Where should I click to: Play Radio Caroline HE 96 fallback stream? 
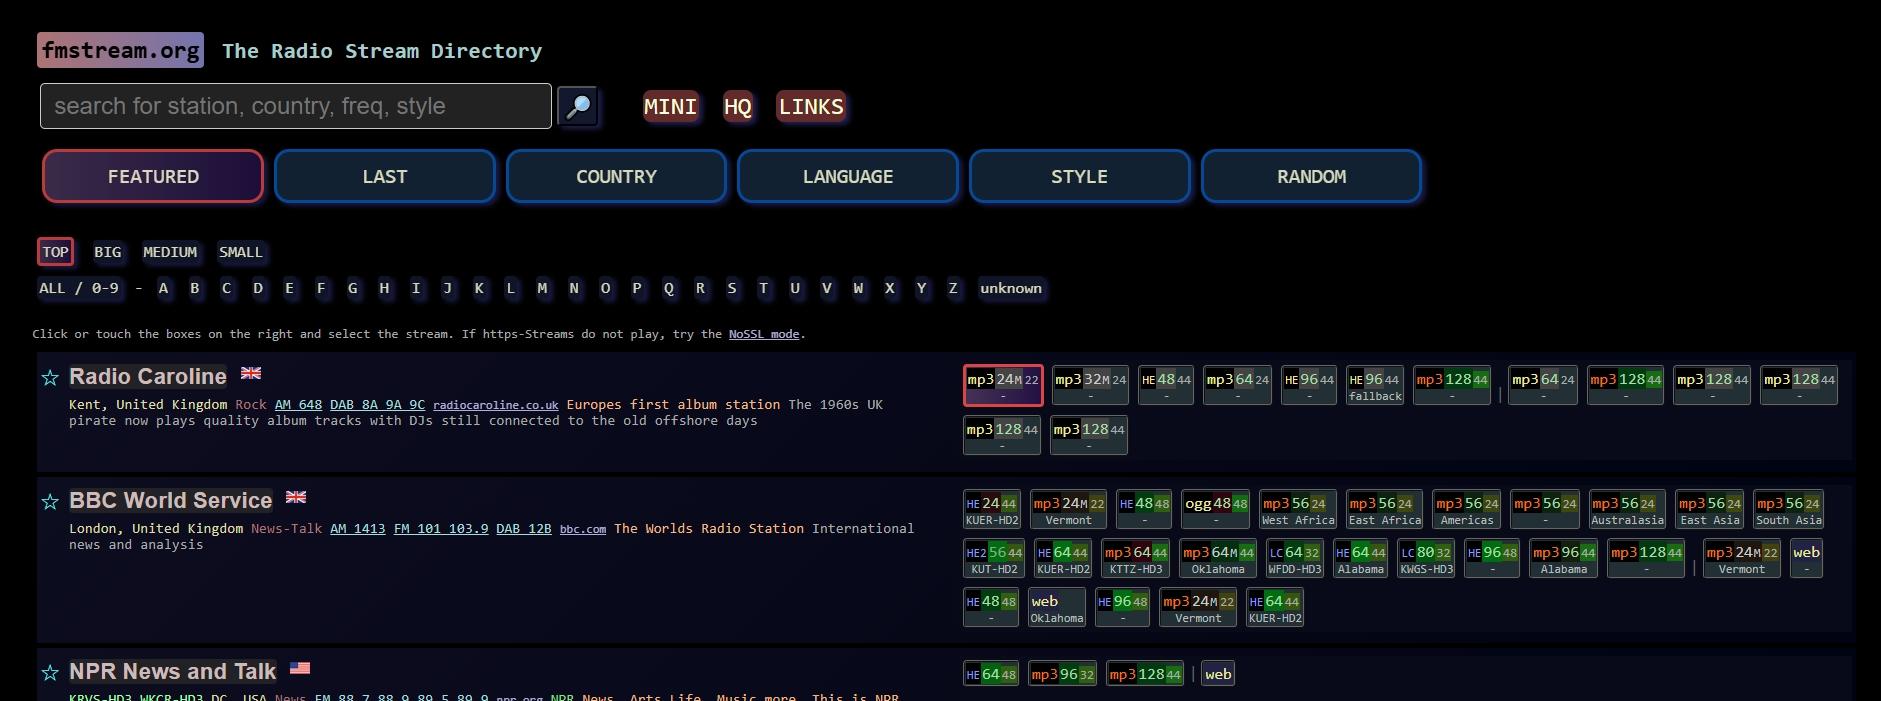pos(1375,386)
